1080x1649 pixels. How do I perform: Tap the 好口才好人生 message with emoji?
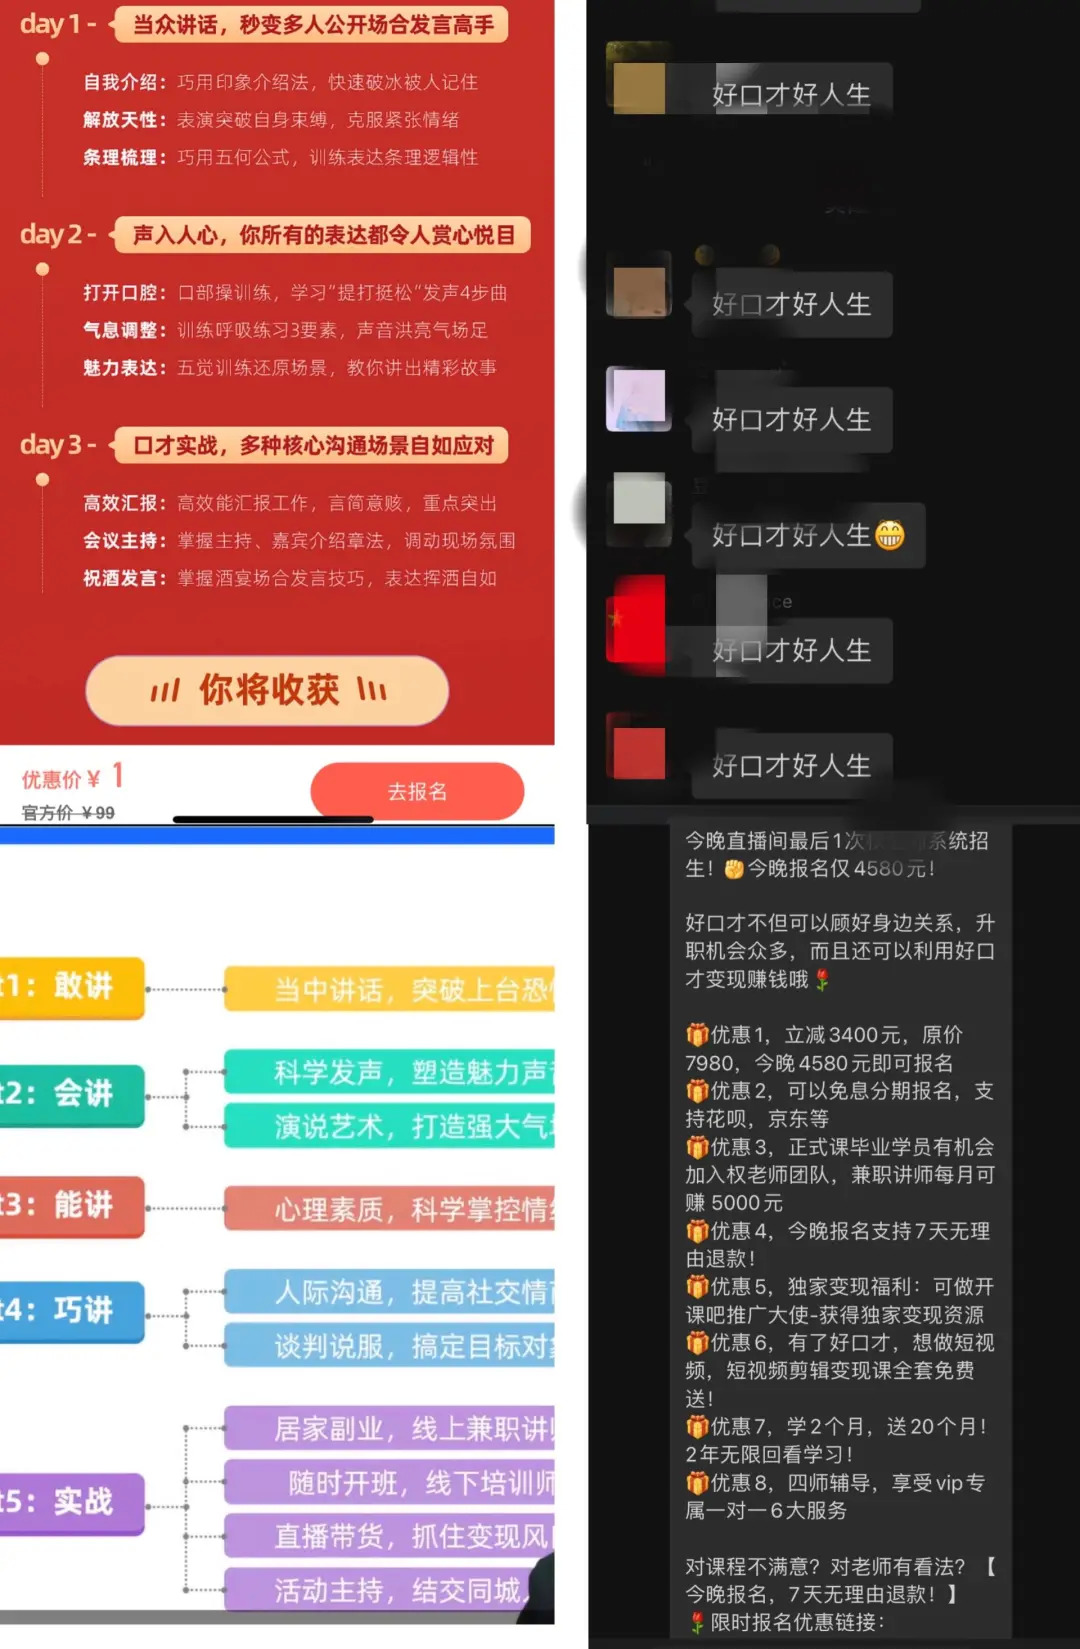coord(791,536)
